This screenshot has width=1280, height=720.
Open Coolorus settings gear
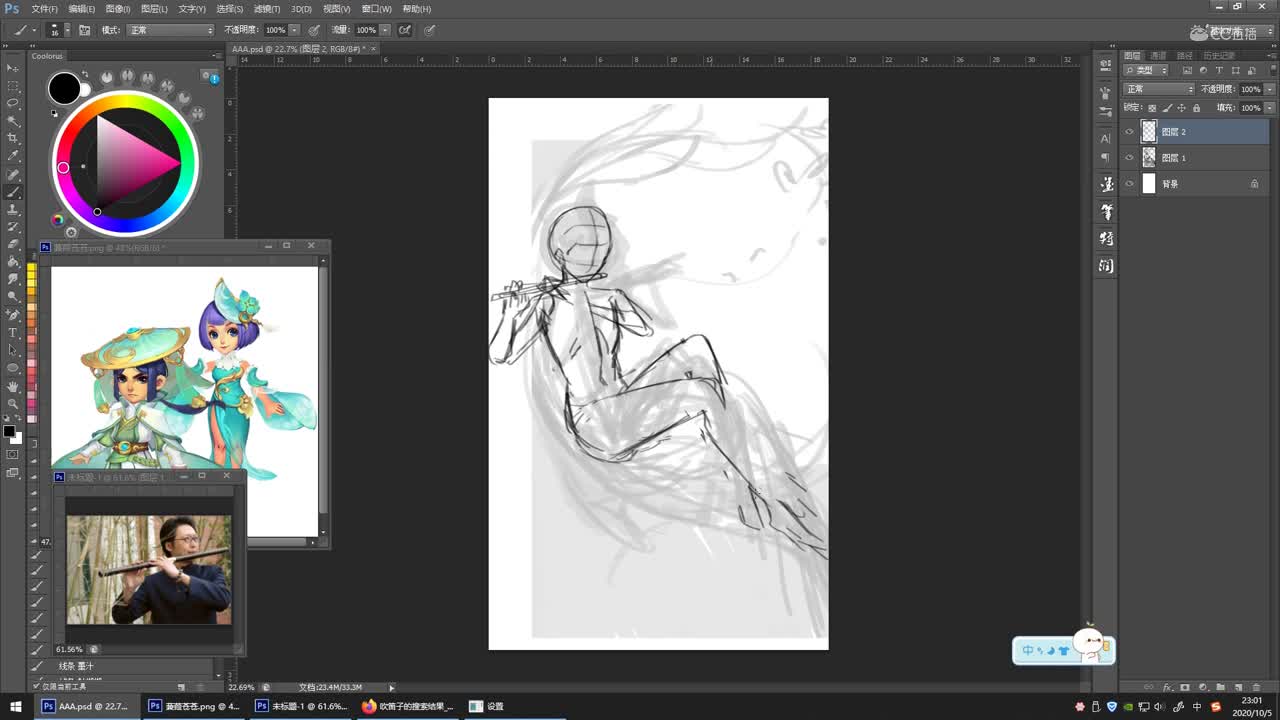pos(70,233)
